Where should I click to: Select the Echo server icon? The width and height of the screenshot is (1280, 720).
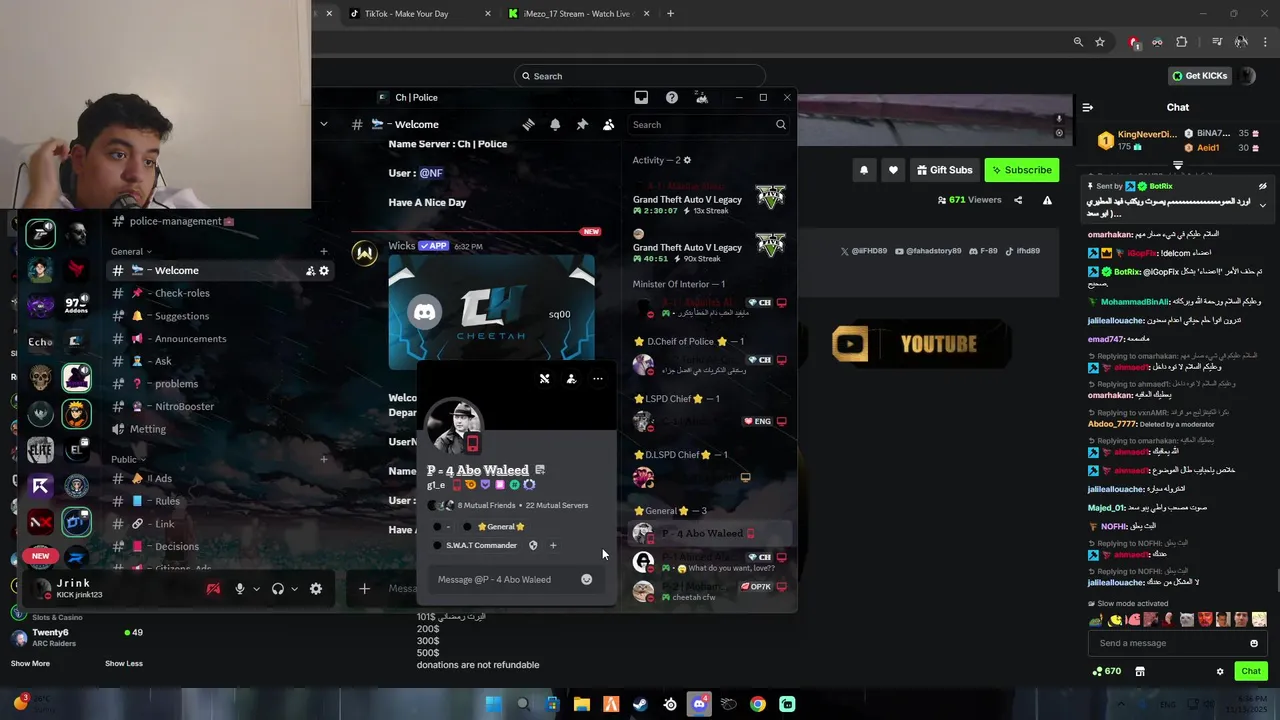[40, 342]
